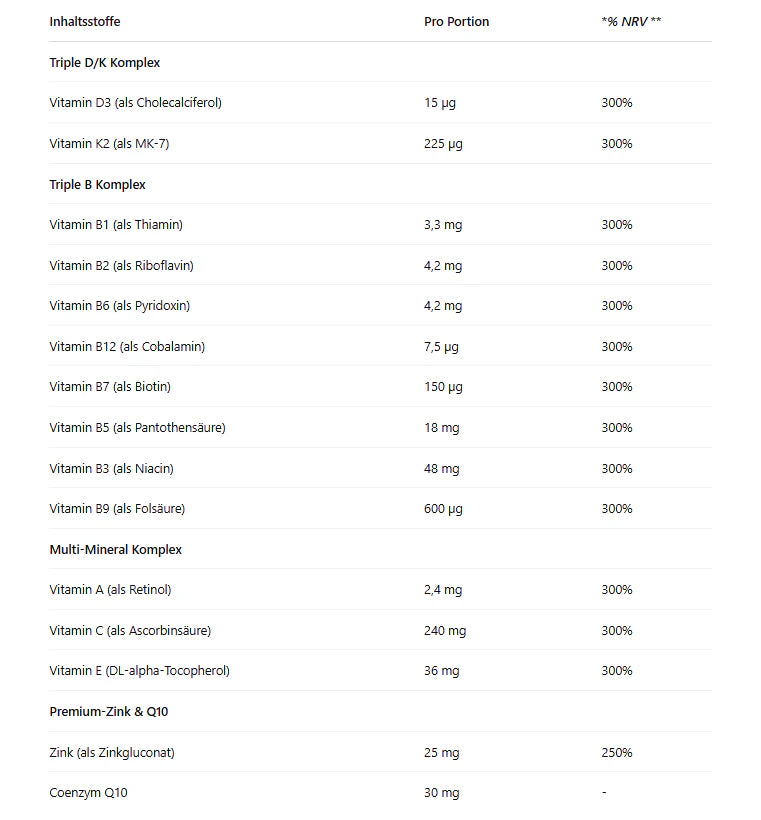Click the 150 µg value for Biotin
761x820 pixels.
pyautogui.click(x=443, y=387)
